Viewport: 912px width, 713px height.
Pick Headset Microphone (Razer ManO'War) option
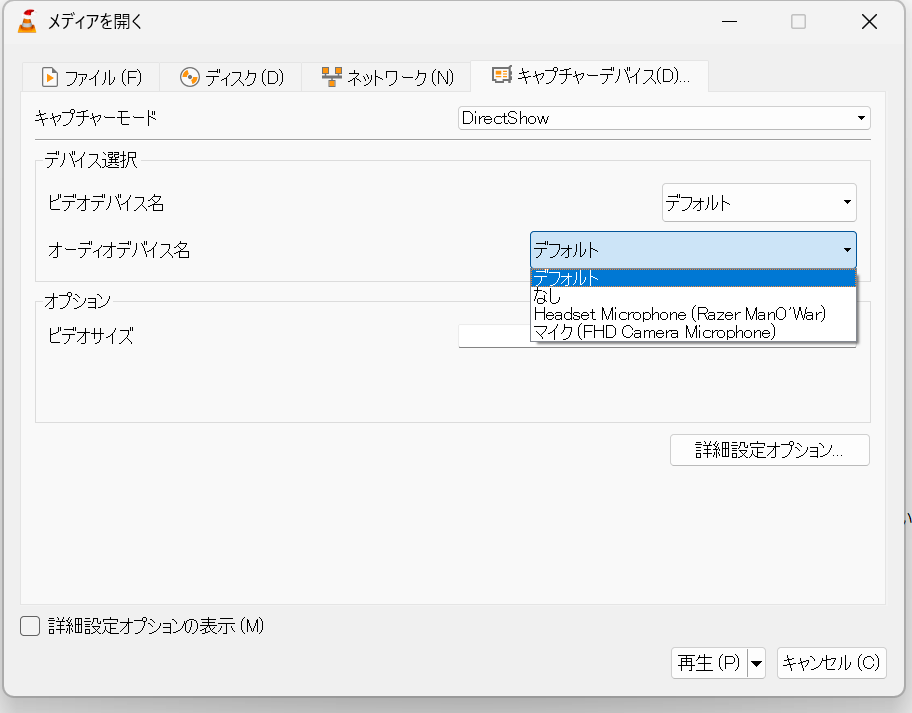click(x=679, y=314)
